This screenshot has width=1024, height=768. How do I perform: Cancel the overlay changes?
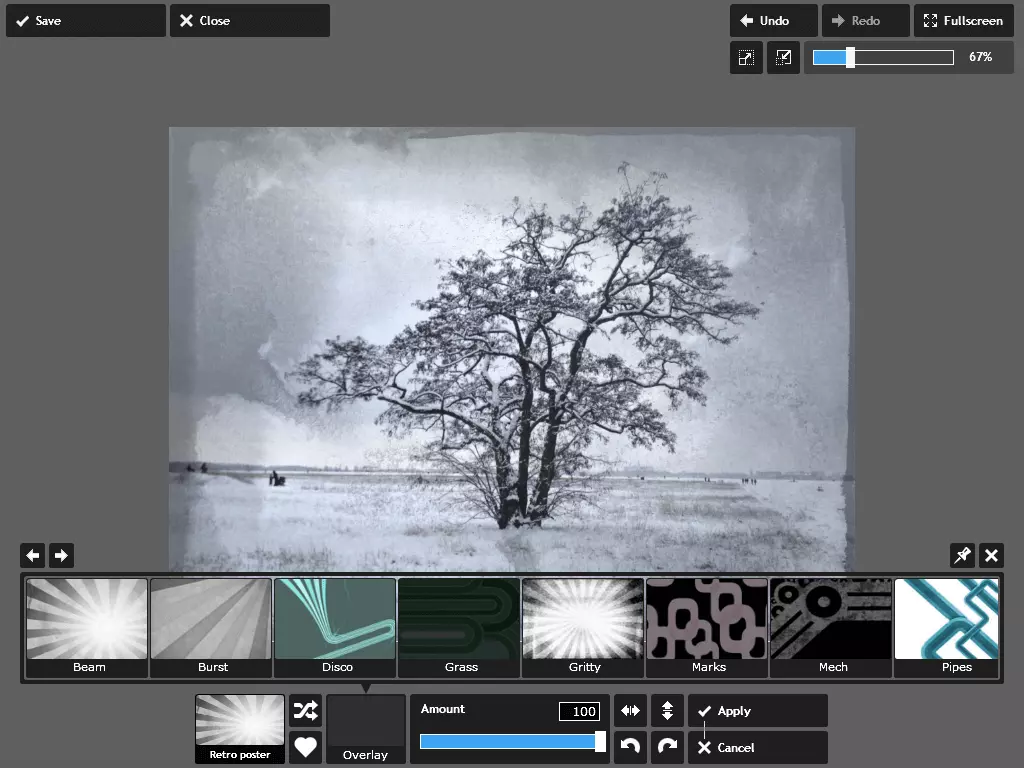757,748
